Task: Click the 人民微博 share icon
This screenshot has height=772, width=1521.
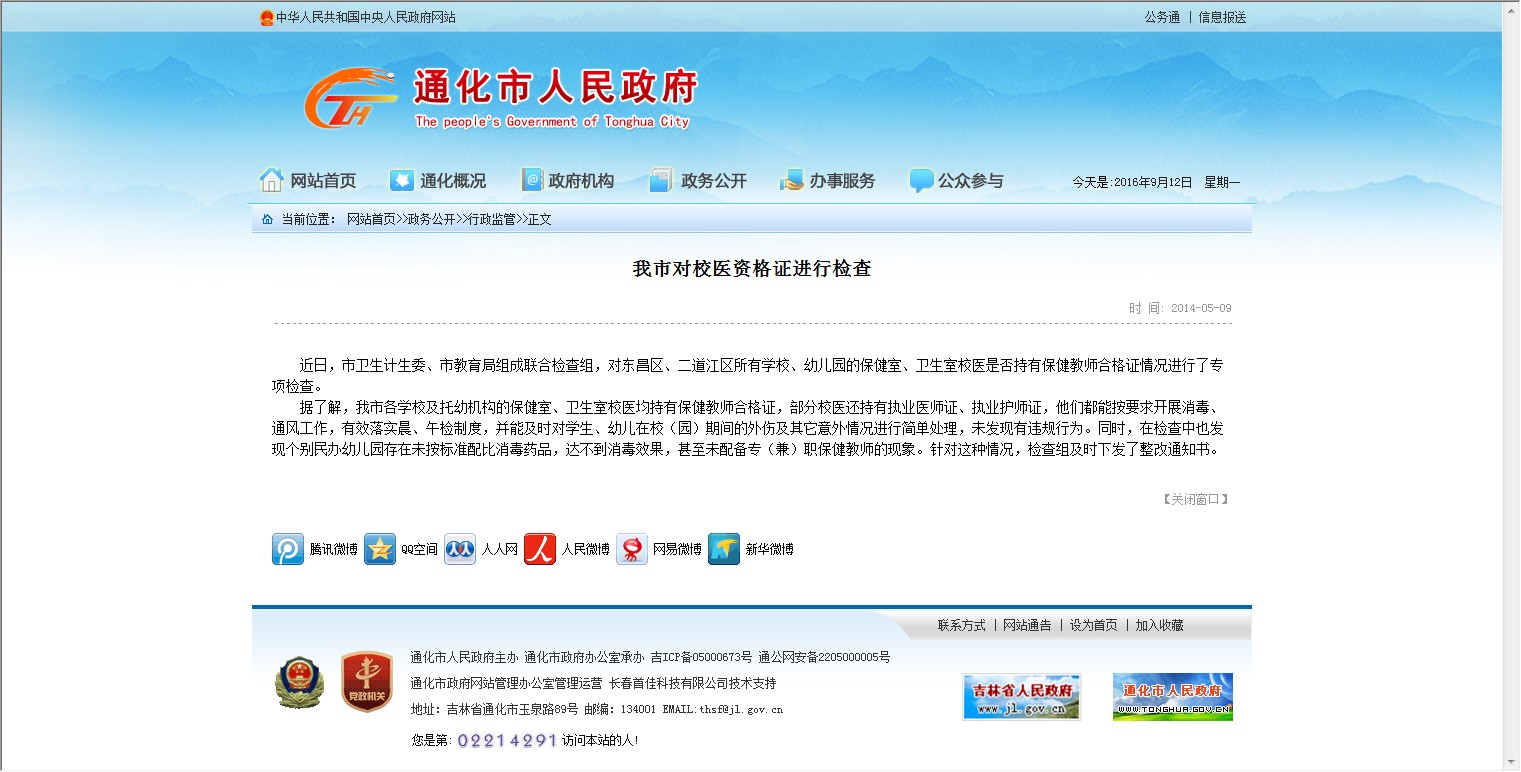Action: 540,549
